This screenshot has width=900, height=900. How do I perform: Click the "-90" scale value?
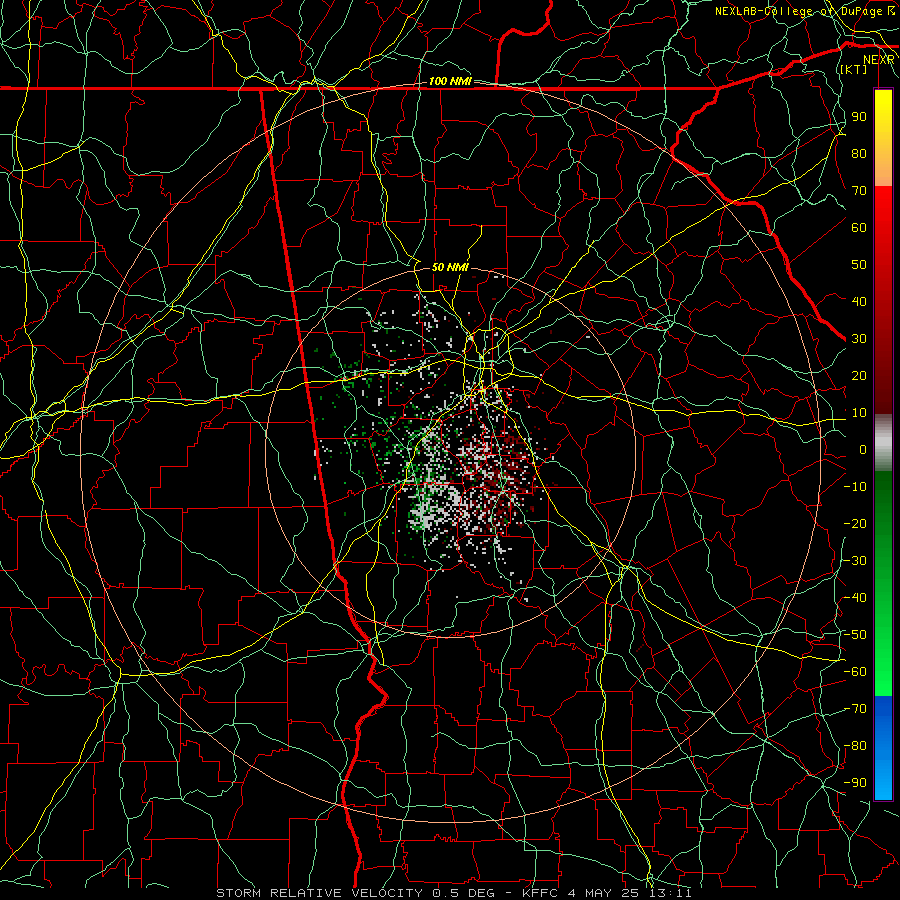tap(855, 782)
